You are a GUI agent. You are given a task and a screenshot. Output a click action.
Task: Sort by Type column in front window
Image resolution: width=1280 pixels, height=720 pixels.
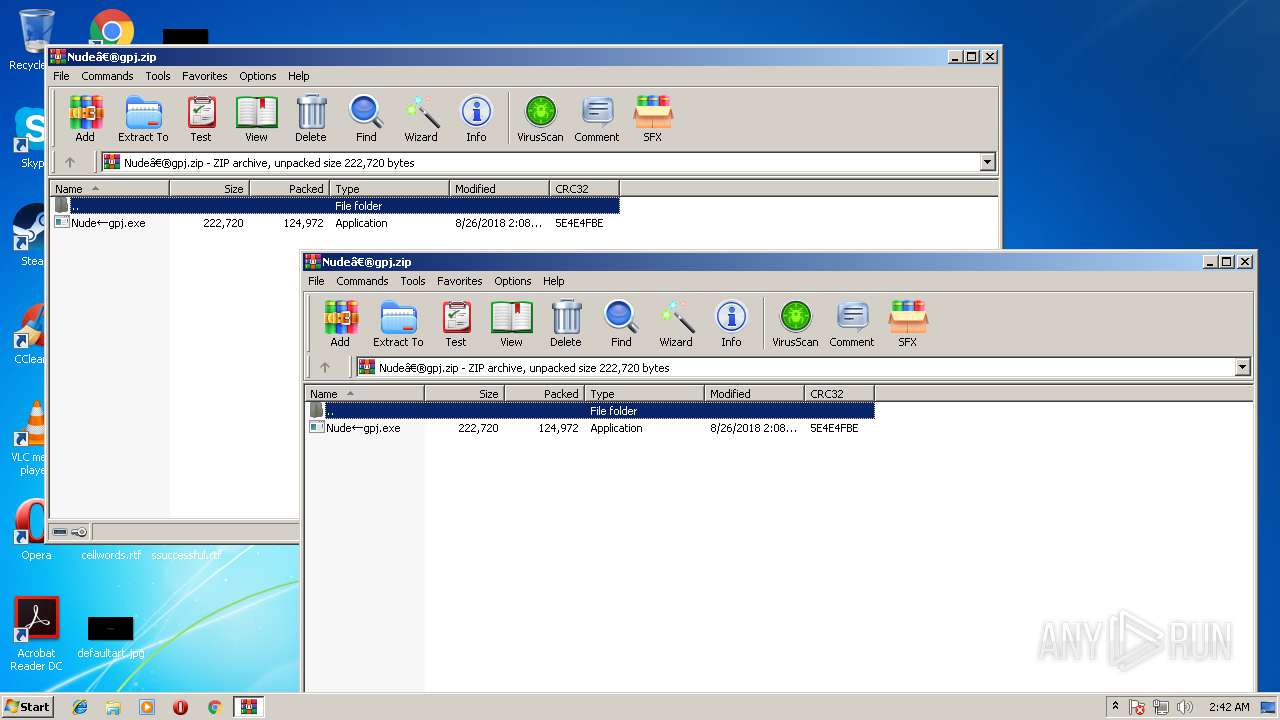(645, 393)
